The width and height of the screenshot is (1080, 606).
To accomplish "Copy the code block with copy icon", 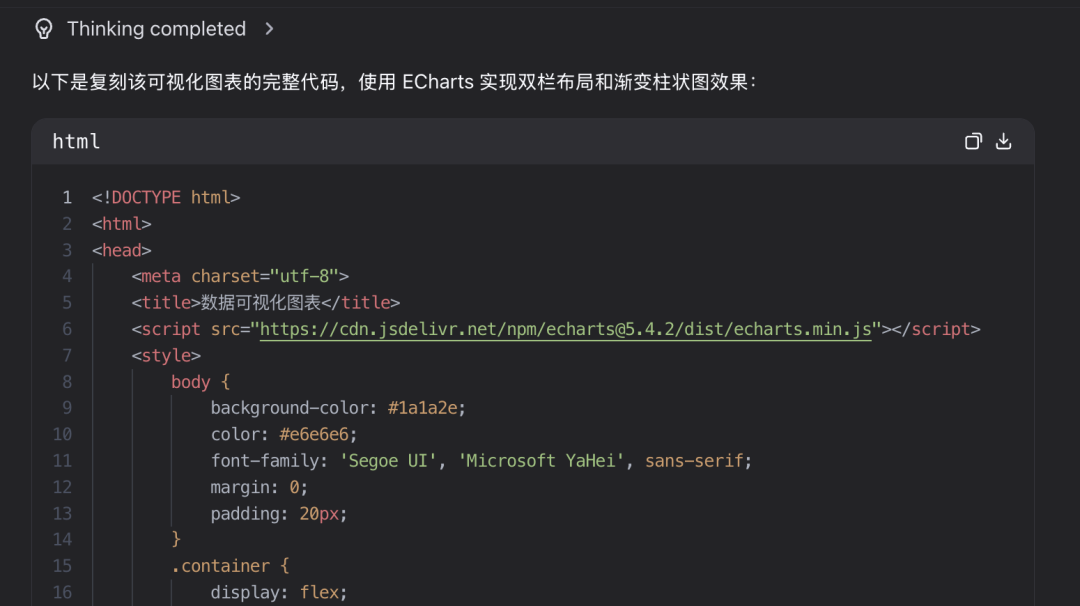I will [x=973, y=141].
